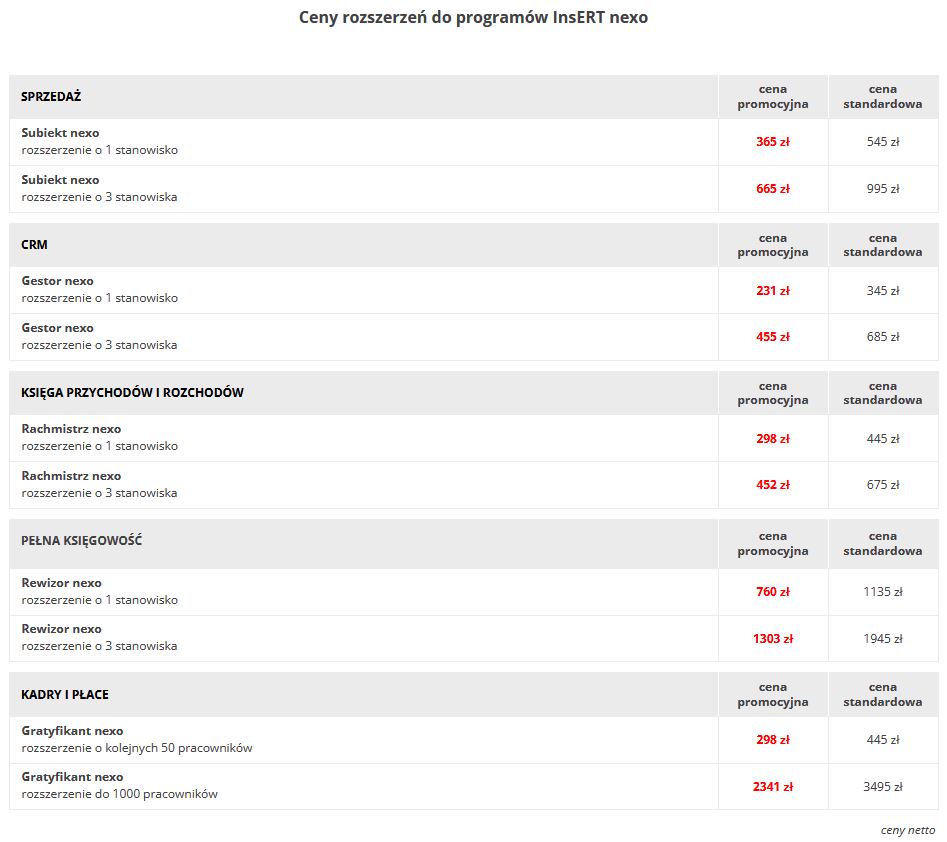This screenshot has width=947, height=842.
Task: Open Gratyfikant nexo 50 pracowników entry
Action: click(x=136, y=739)
